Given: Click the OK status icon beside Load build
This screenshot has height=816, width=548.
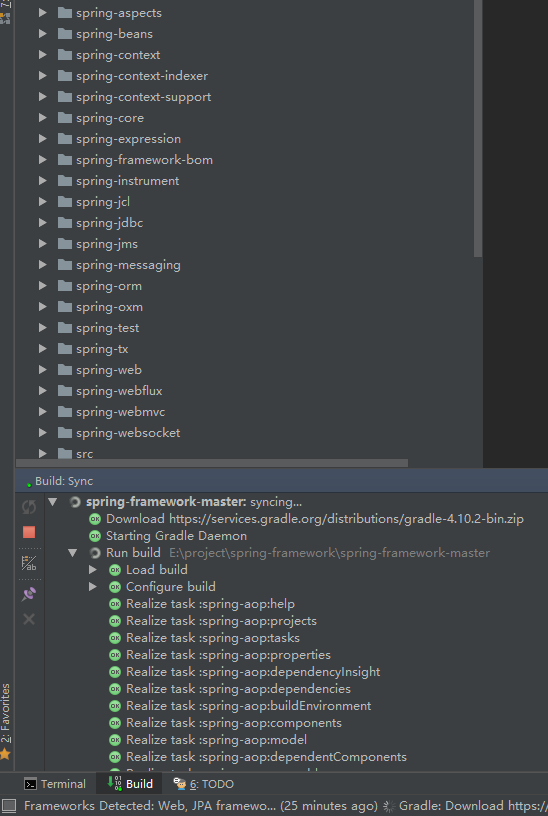Looking at the screenshot, I should coord(115,570).
